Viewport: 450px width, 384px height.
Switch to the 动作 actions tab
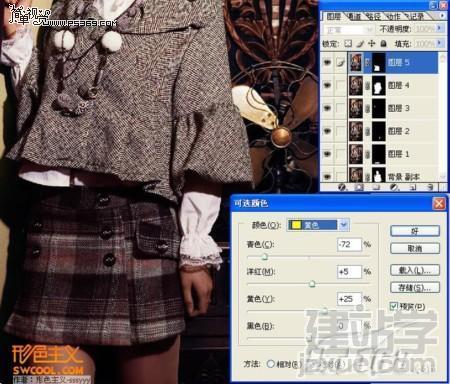(x=394, y=16)
